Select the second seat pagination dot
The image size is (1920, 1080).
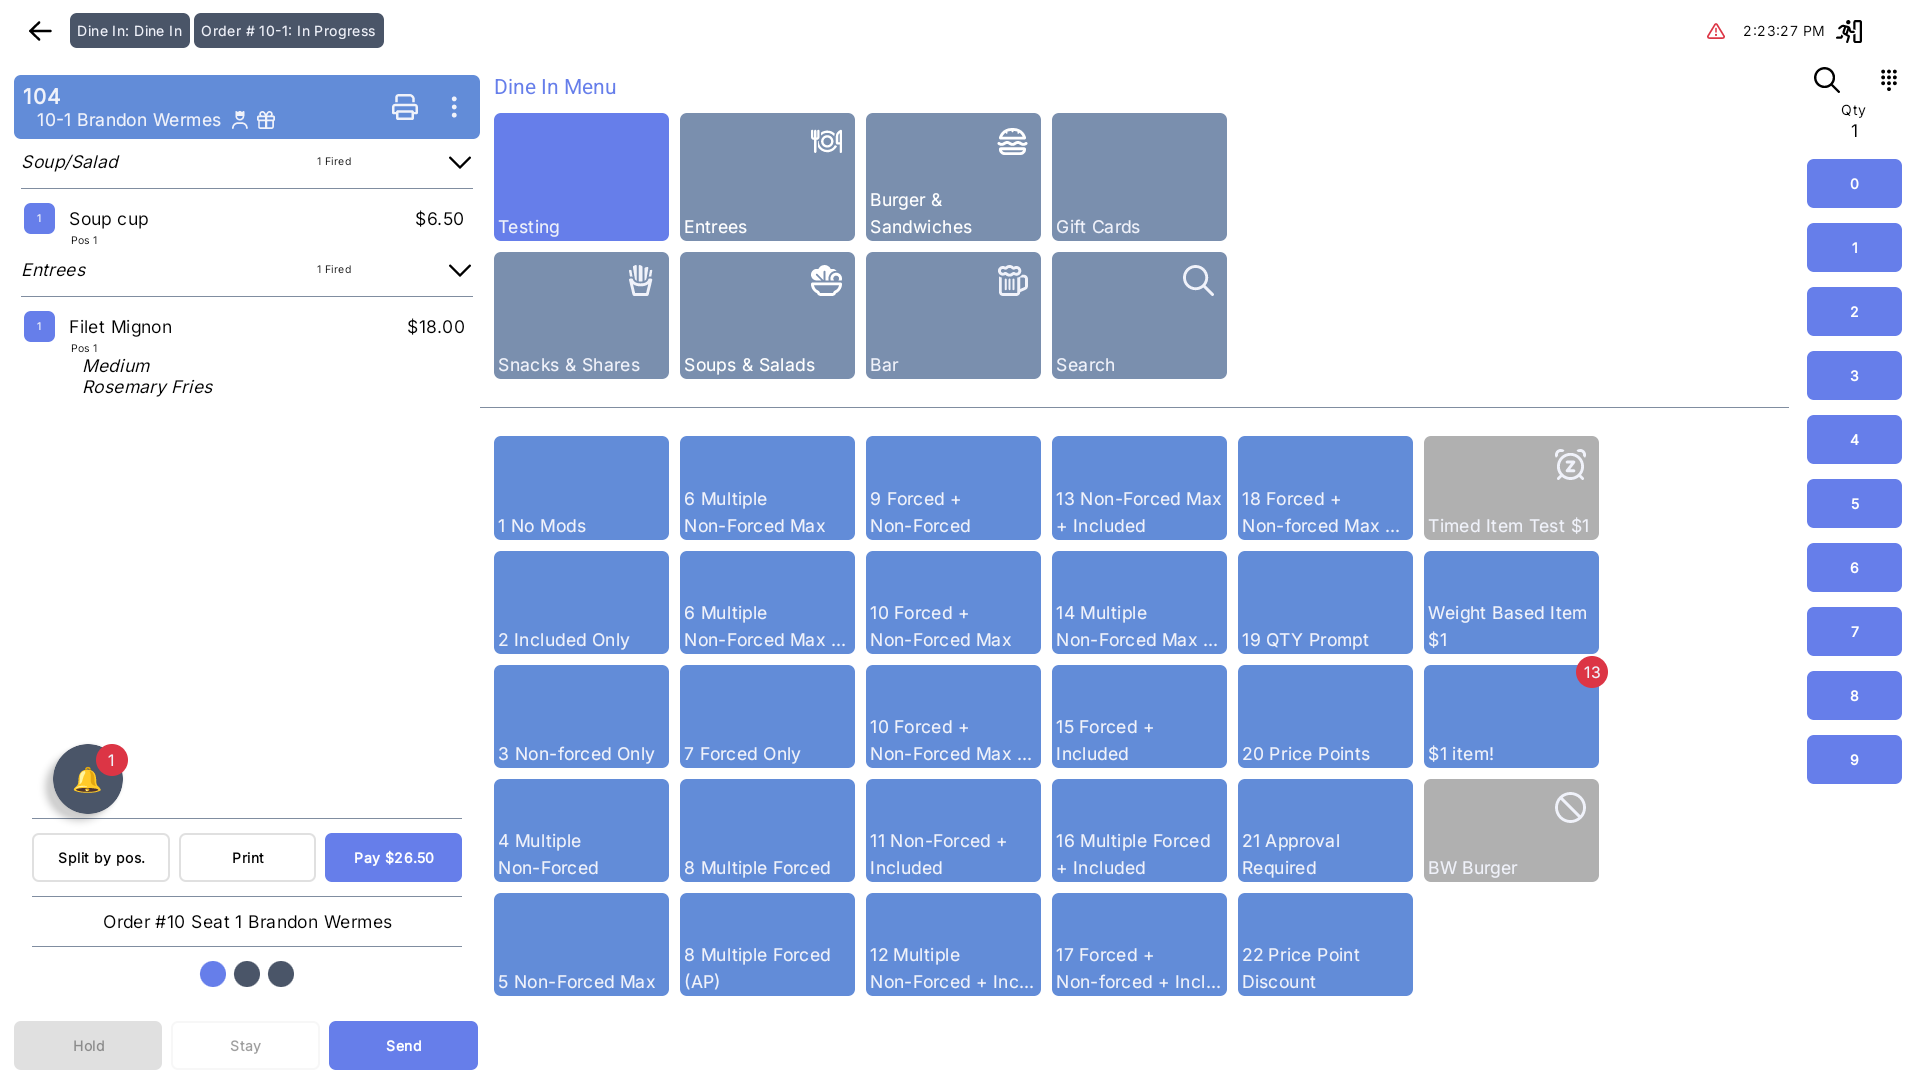click(247, 974)
